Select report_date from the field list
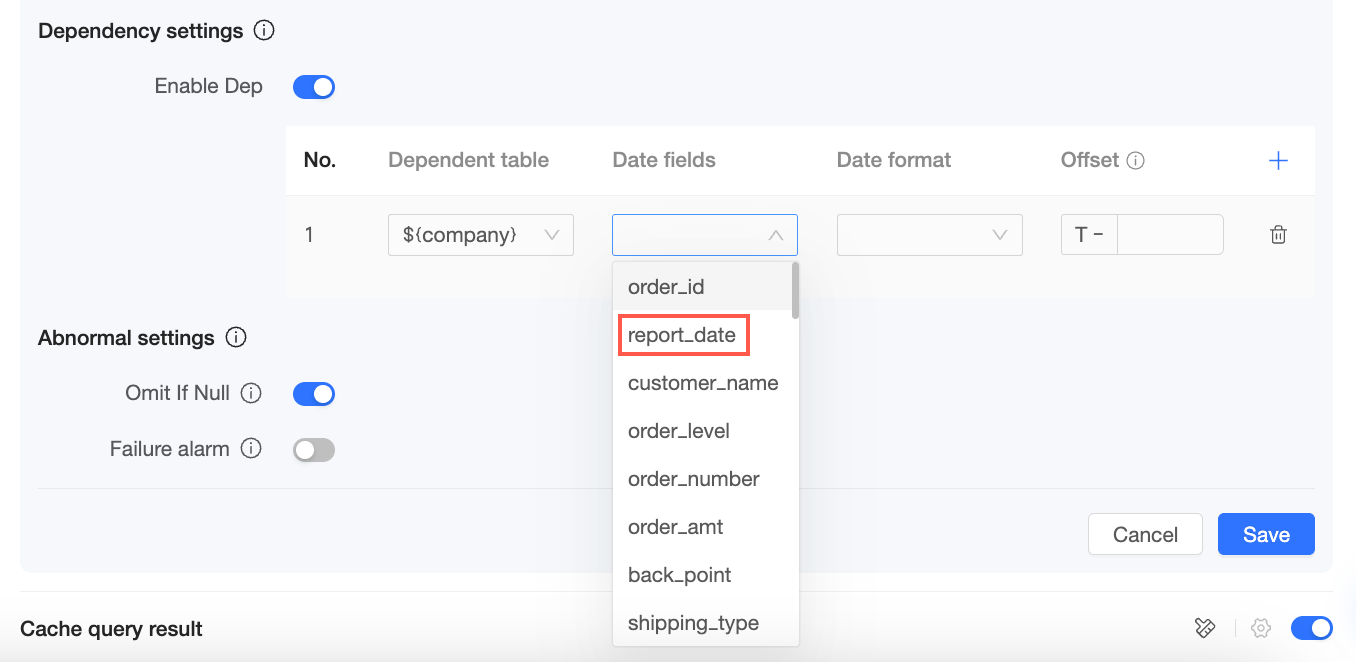 tap(682, 335)
